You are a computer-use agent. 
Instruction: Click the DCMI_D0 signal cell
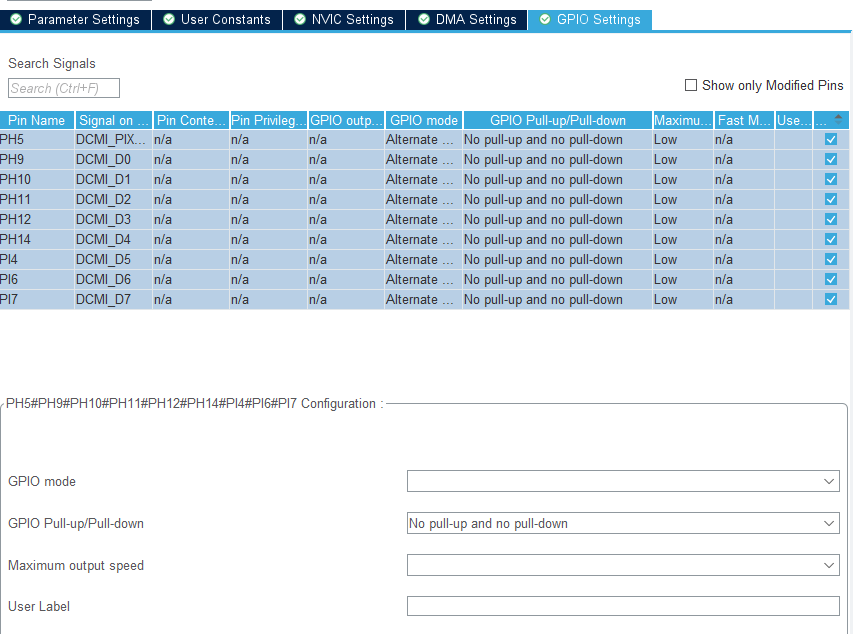point(113,159)
